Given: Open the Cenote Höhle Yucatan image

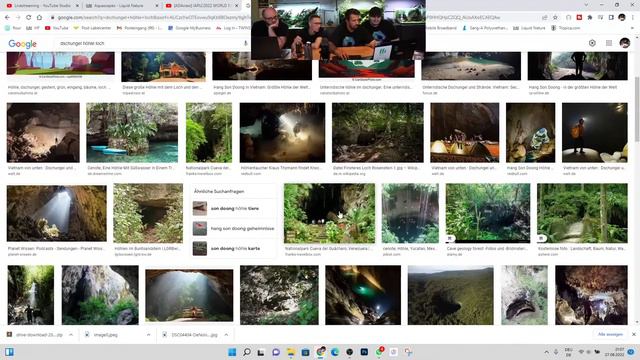Looking at the screenshot, I should click(410, 213).
